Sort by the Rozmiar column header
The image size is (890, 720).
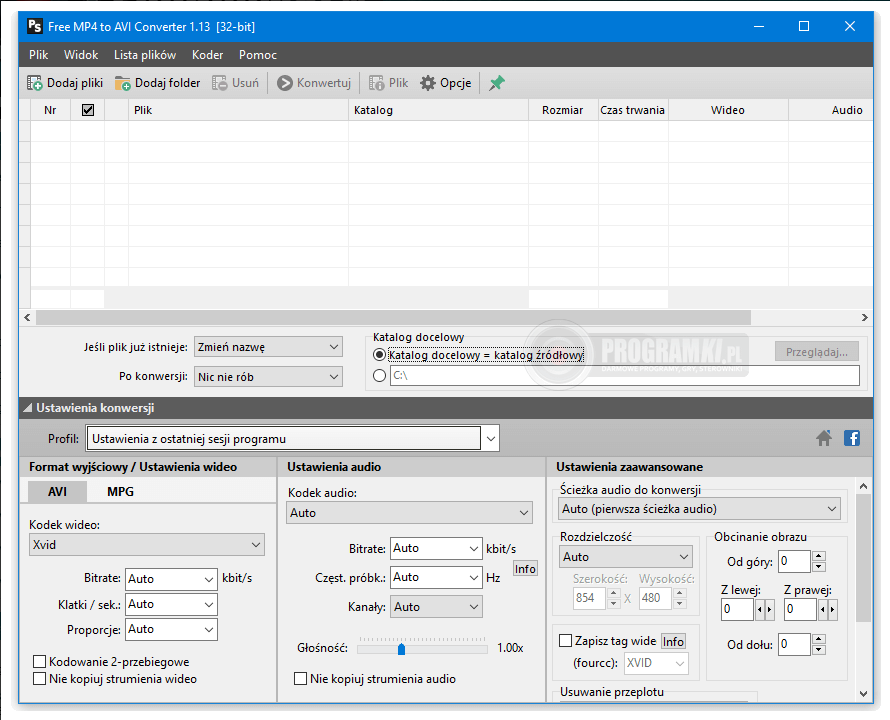coord(563,110)
